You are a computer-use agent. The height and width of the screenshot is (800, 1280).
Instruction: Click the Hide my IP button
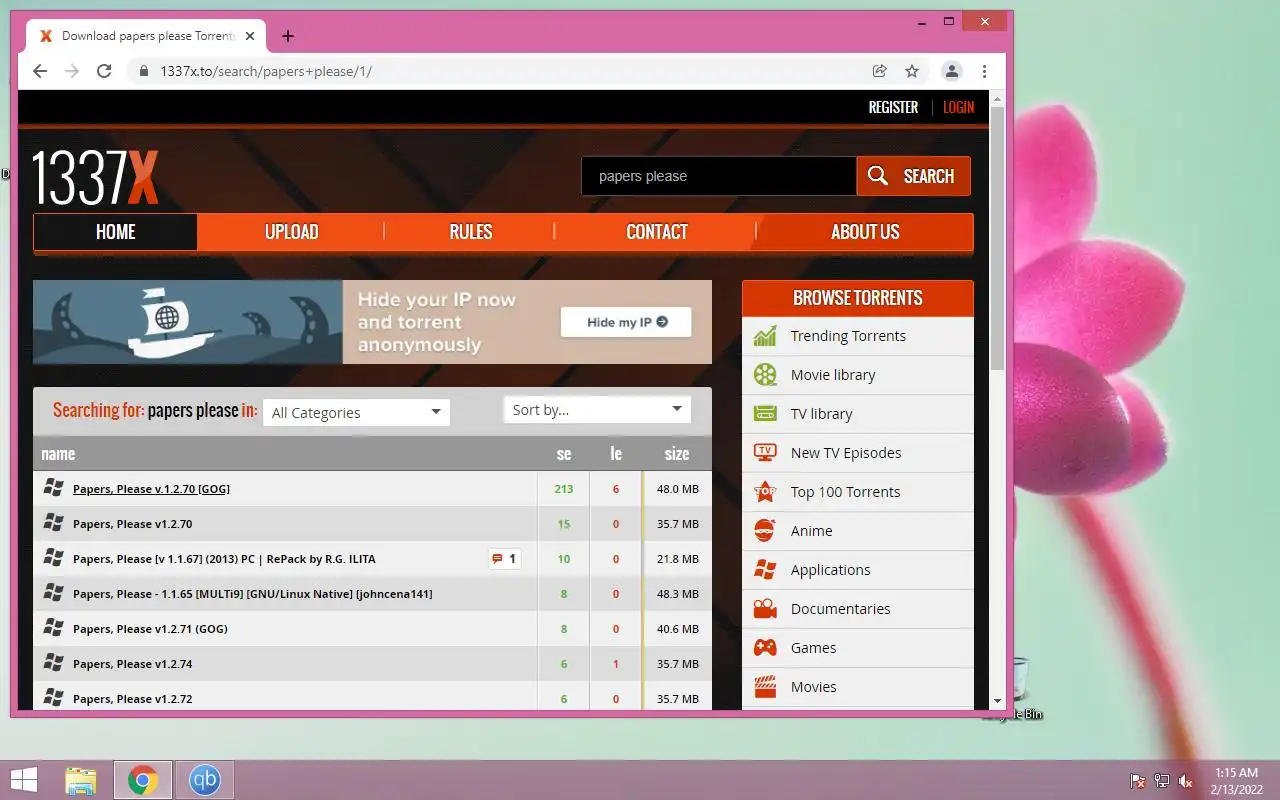click(626, 322)
